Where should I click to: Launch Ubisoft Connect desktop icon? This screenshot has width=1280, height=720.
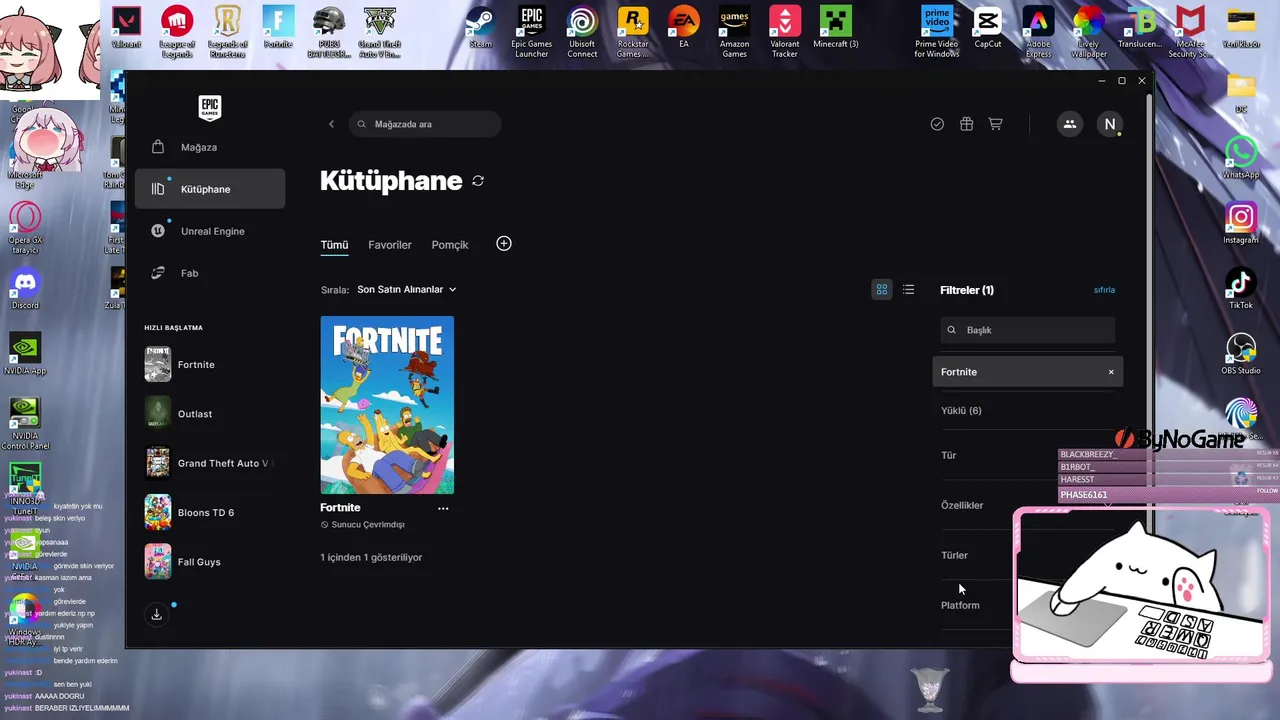(582, 30)
